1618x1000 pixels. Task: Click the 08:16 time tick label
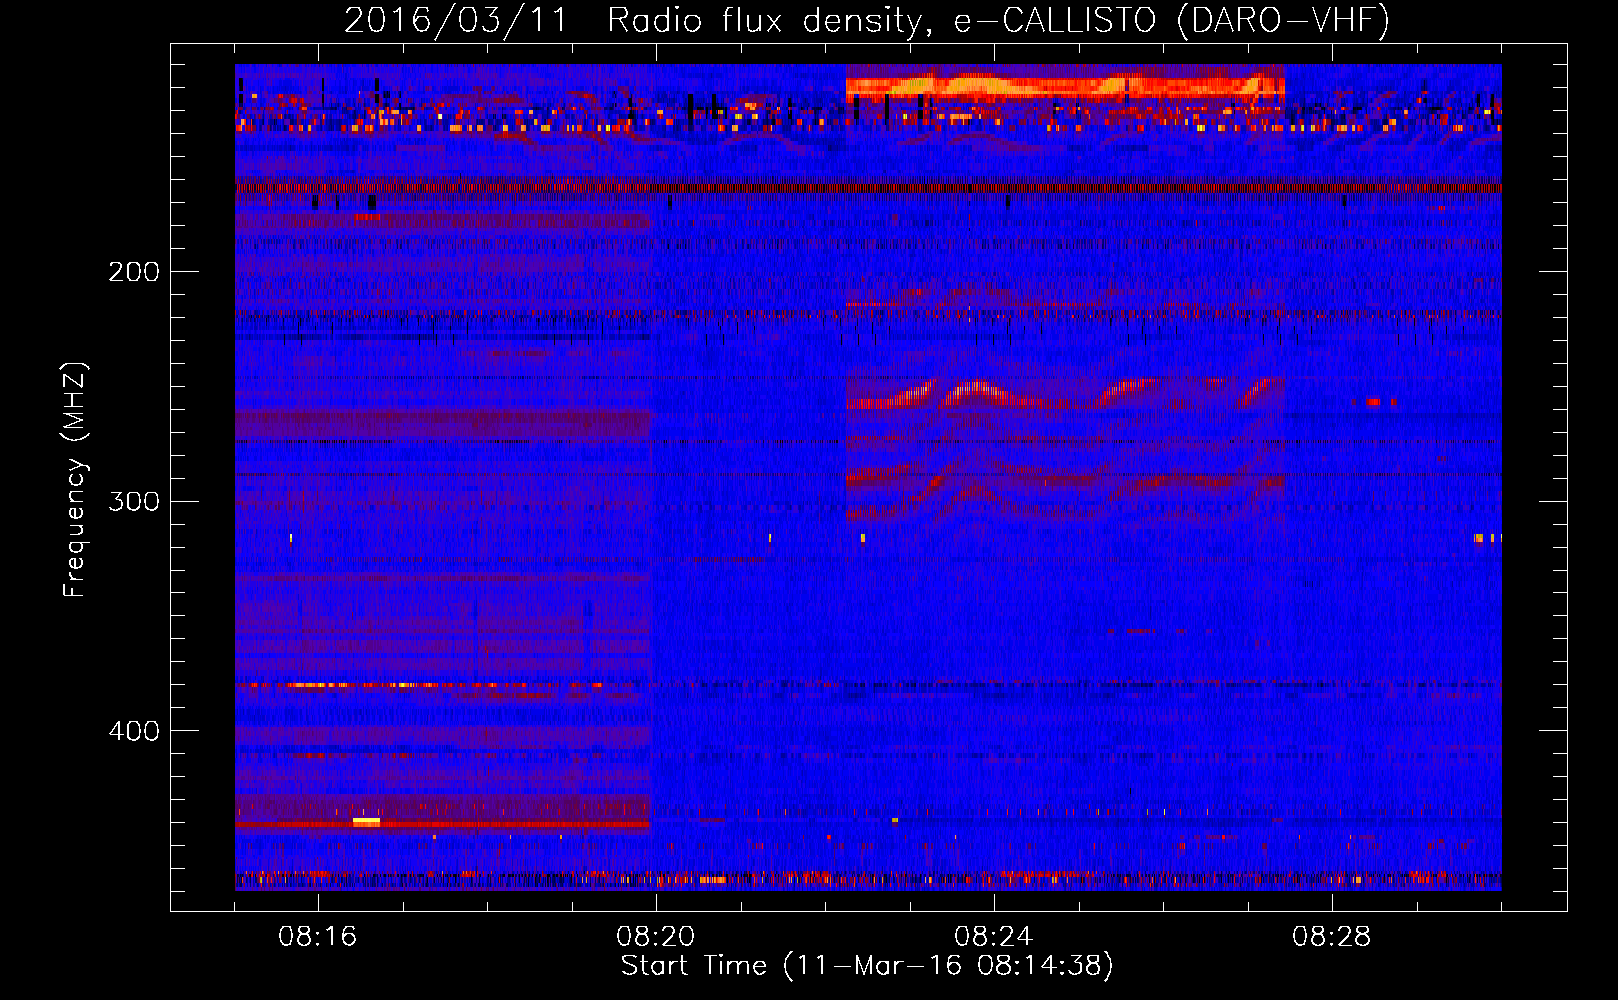tap(318, 937)
